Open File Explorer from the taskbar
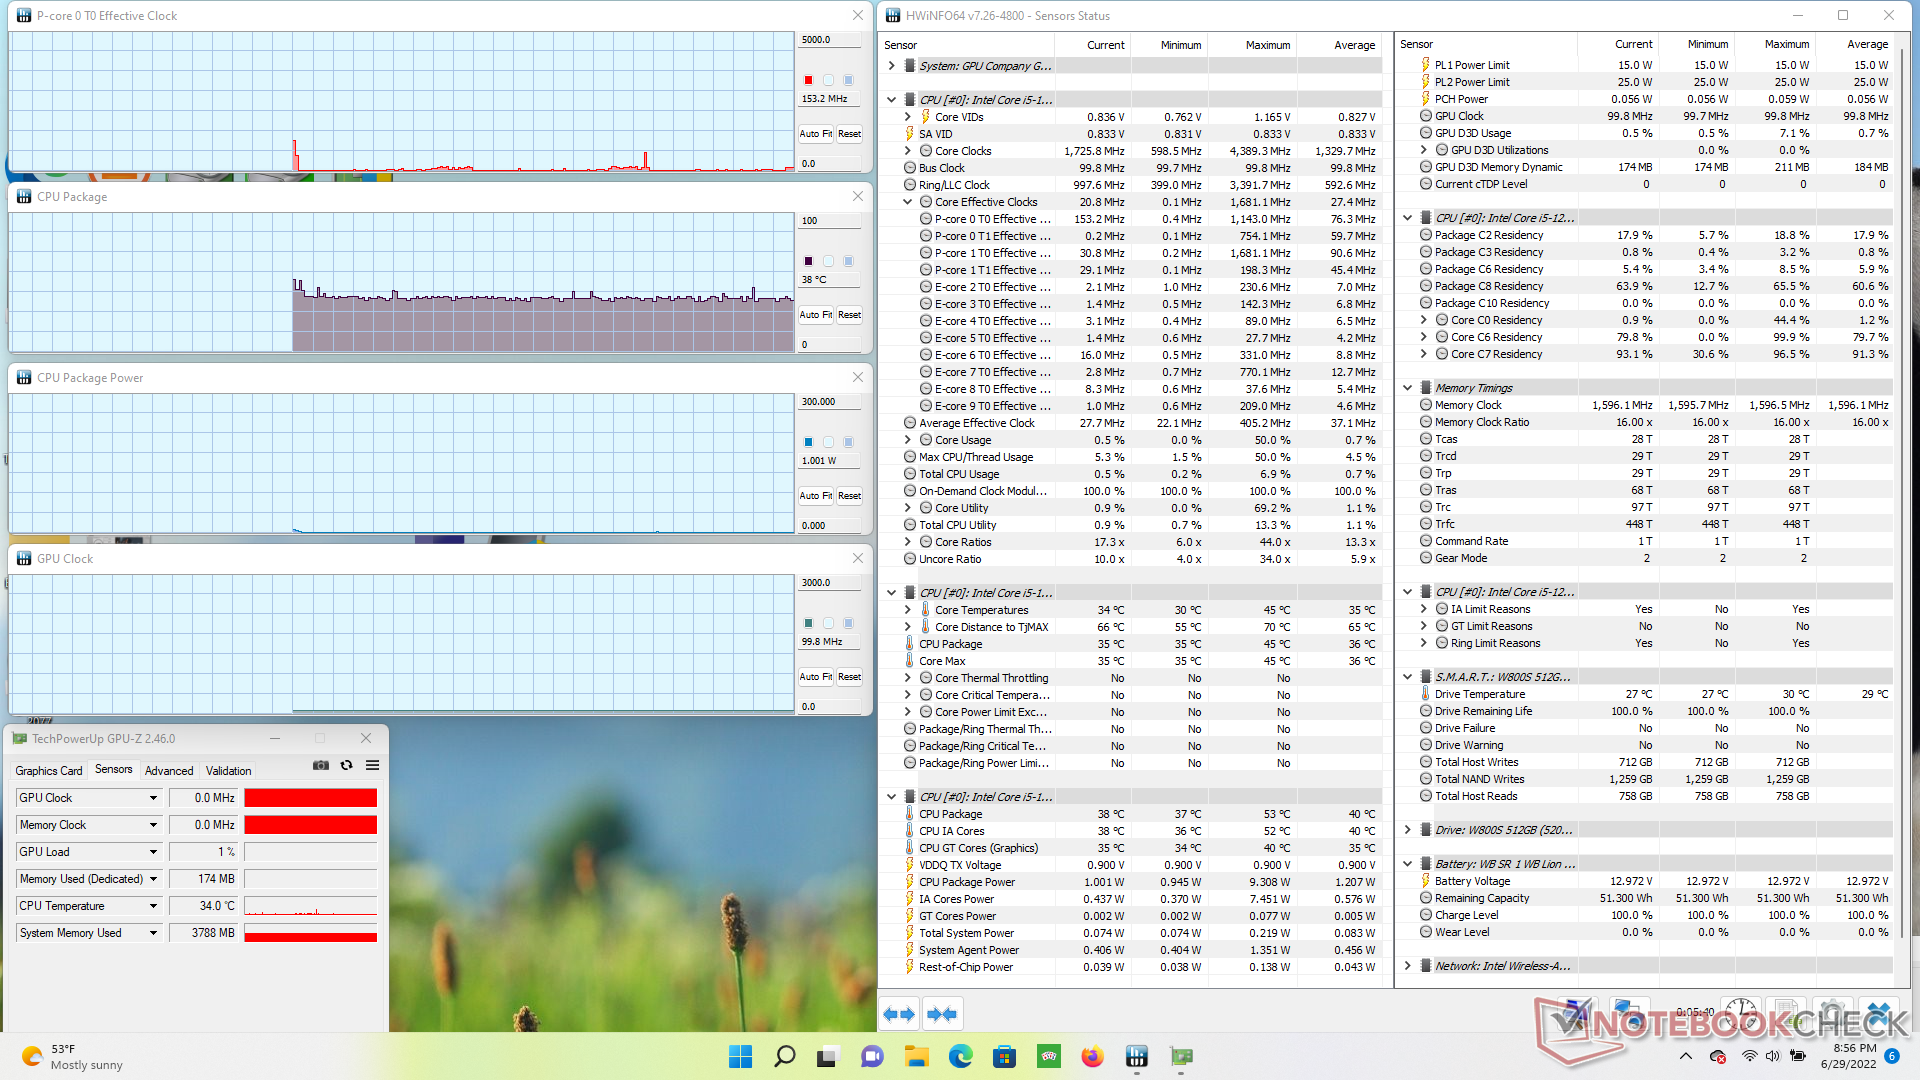Image resolution: width=1920 pixels, height=1080 pixels. click(916, 1056)
